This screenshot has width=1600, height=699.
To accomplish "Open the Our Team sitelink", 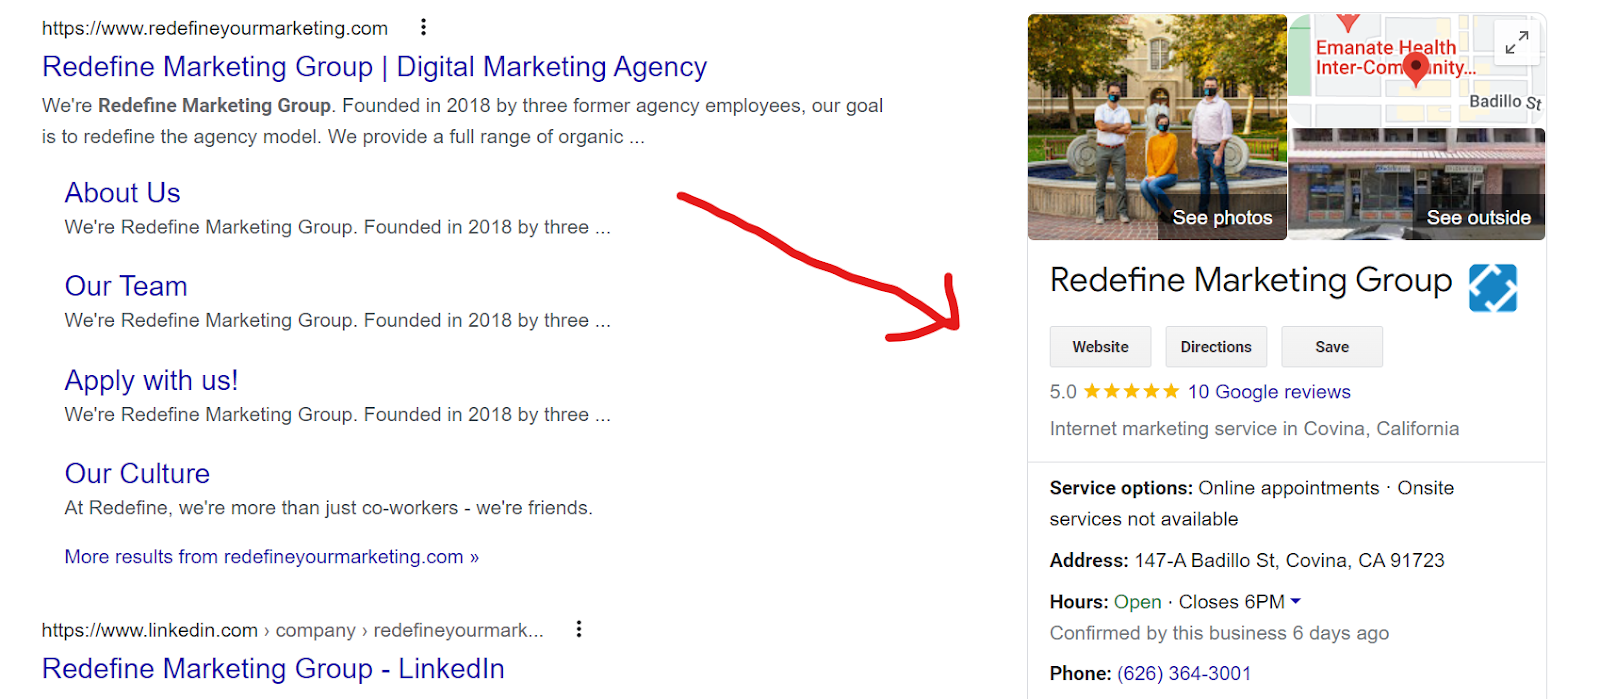I will pyautogui.click(x=126, y=286).
